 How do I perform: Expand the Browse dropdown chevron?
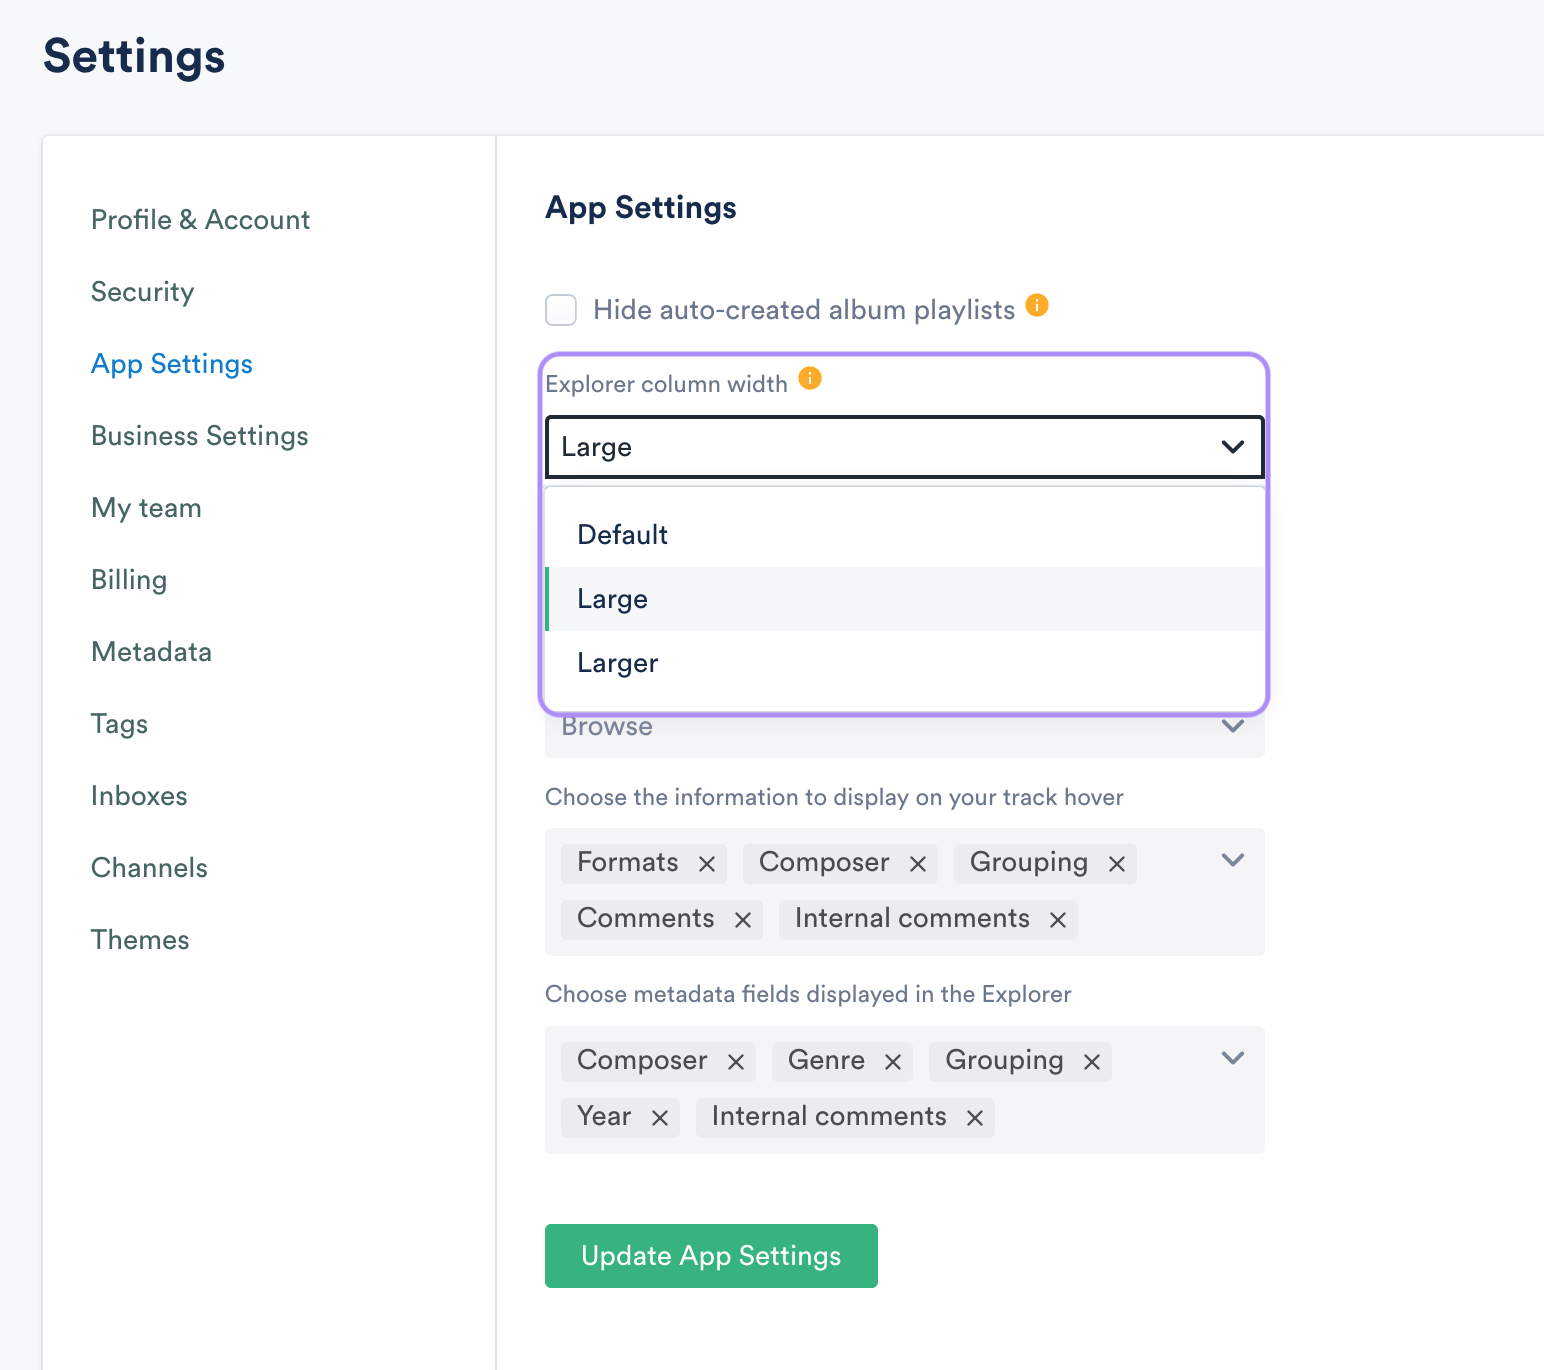(x=1233, y=726)
